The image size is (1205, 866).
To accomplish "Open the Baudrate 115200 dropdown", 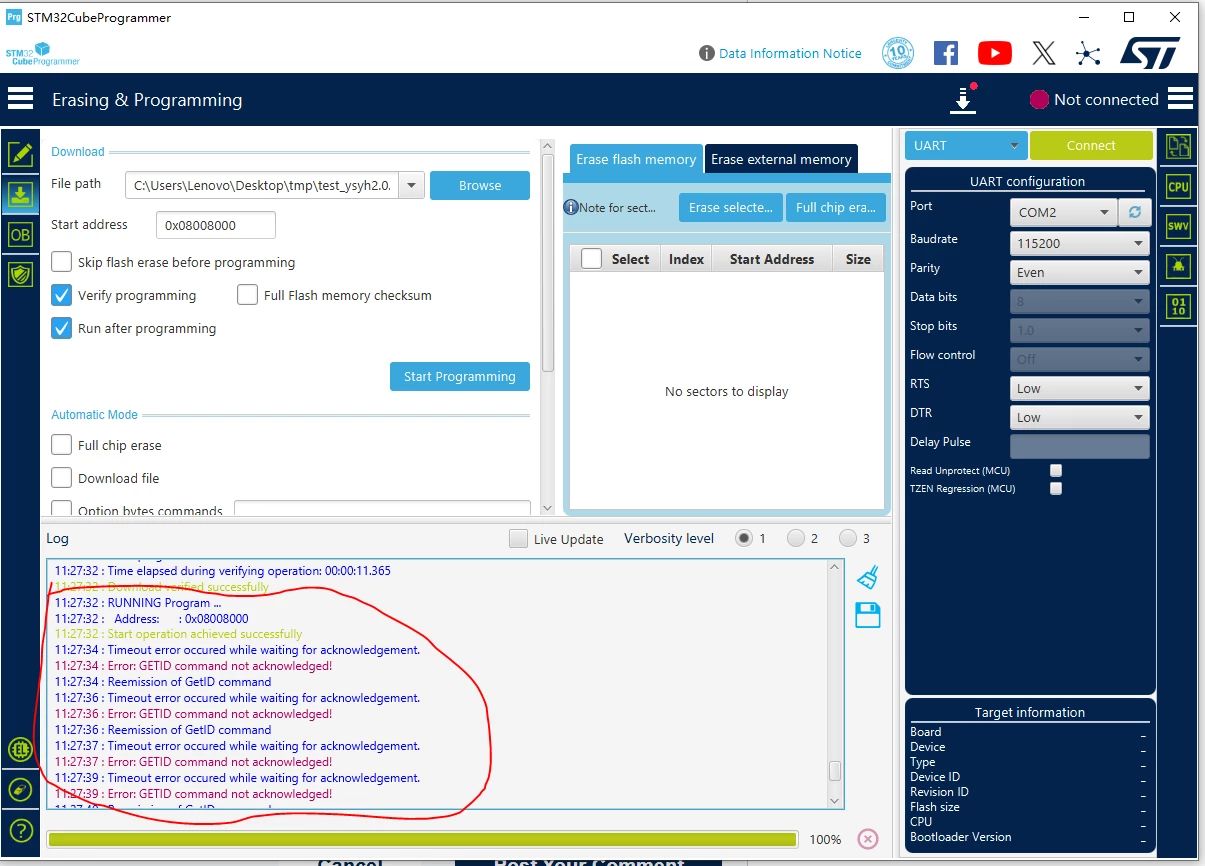I will coord(1080,243).
